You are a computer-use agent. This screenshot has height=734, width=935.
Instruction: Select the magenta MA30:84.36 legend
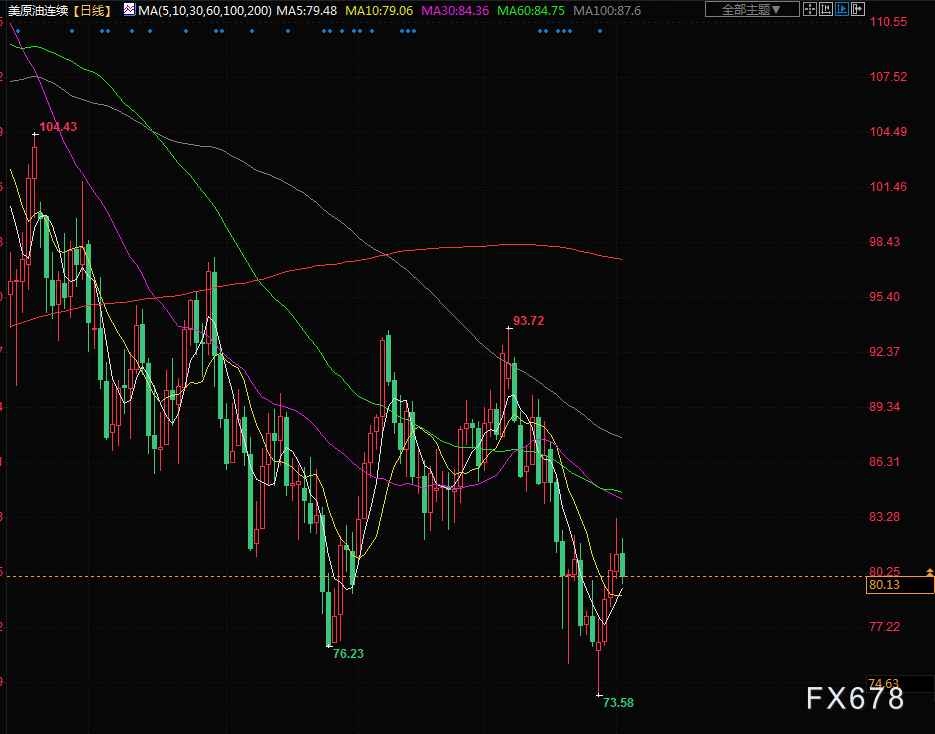[x=455, y=11]
